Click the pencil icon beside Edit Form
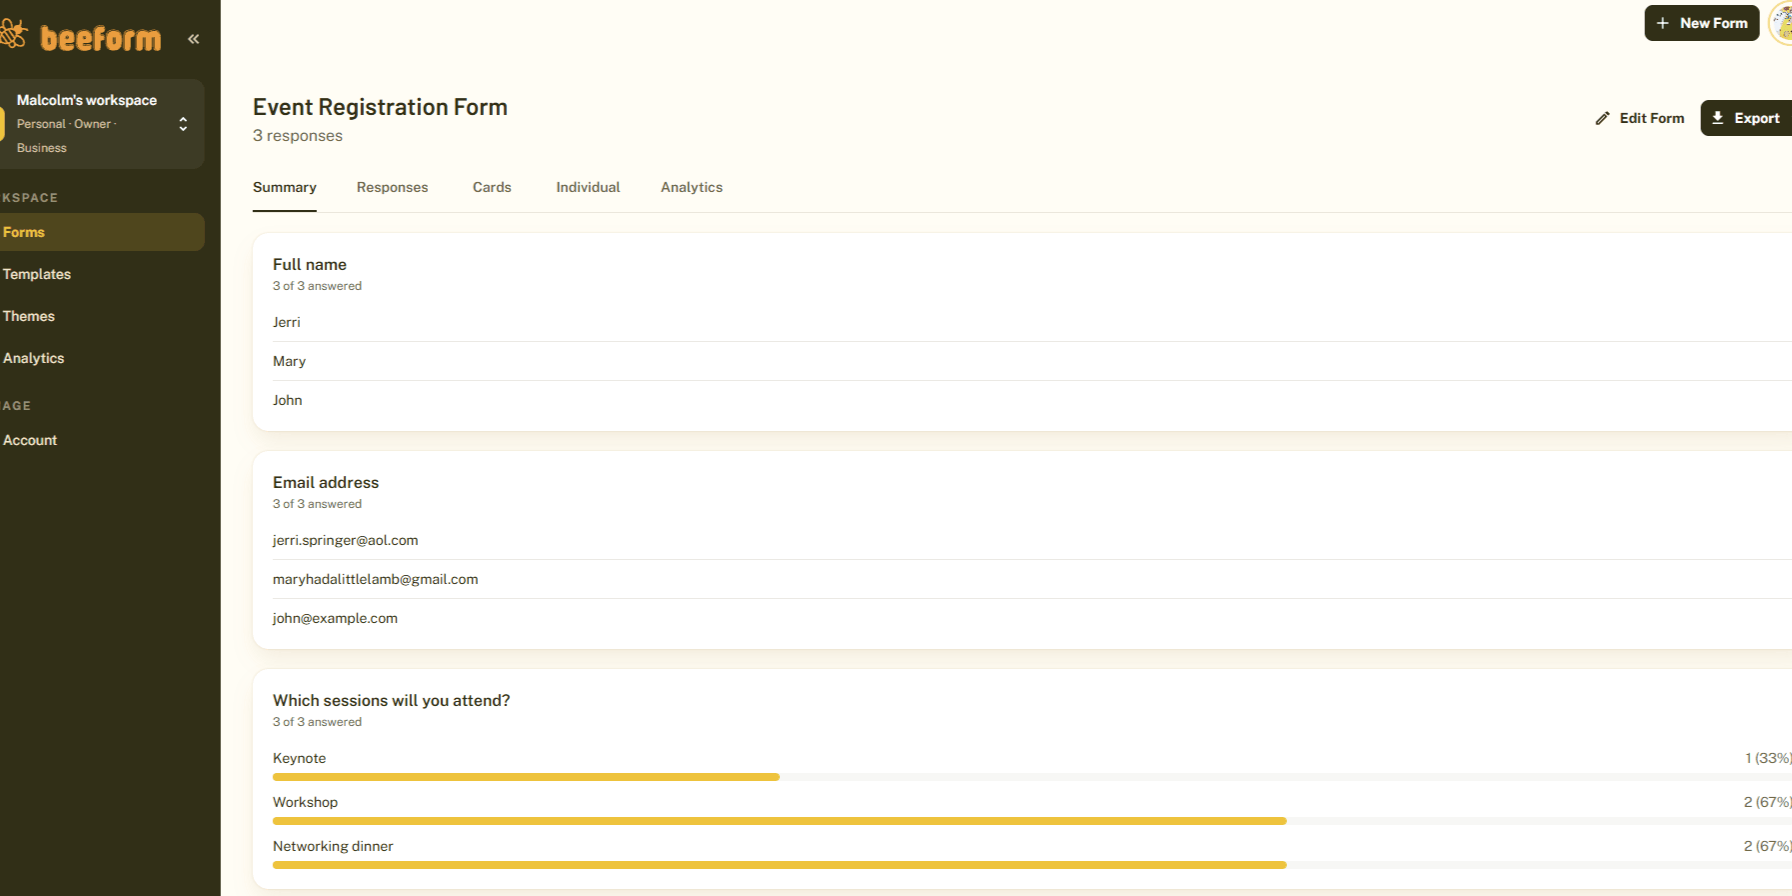This screenshot has height=896, width=1792. (x=1602, y=118)
